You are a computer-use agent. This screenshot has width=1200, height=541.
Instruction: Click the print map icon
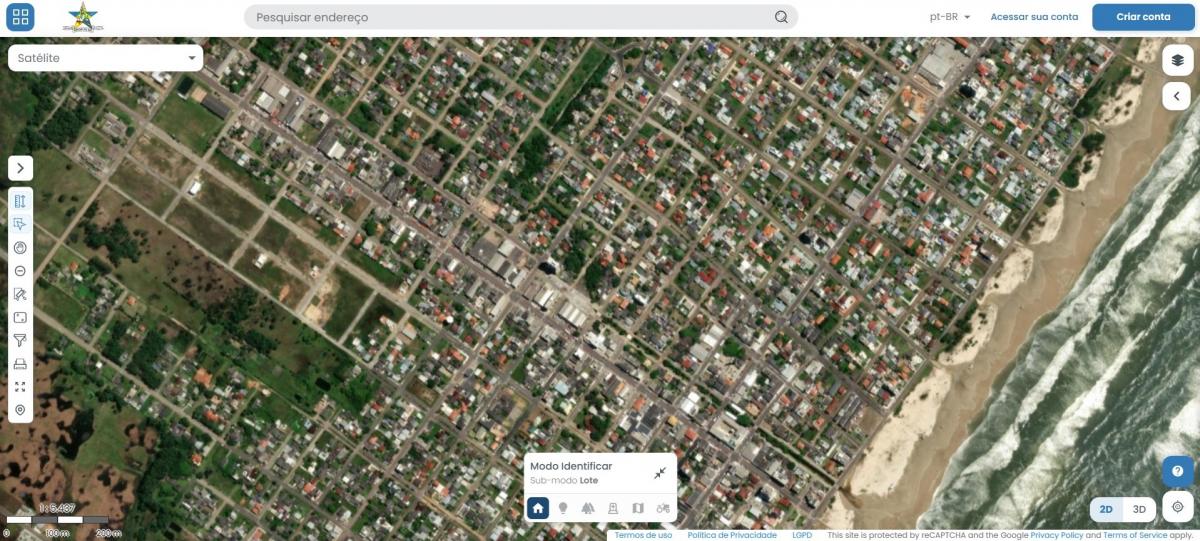tap(20, 364)
